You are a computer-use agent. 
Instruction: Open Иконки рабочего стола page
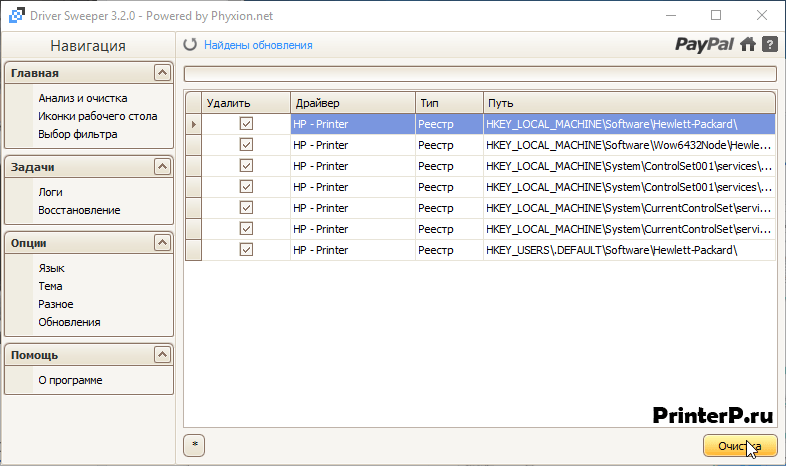tap(98, 116)
